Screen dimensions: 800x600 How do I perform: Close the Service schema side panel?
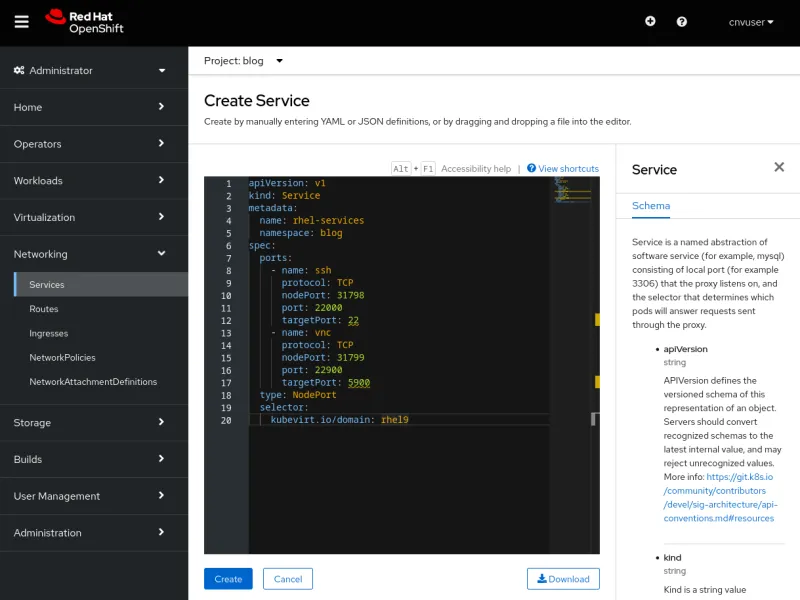pos(779,167)
